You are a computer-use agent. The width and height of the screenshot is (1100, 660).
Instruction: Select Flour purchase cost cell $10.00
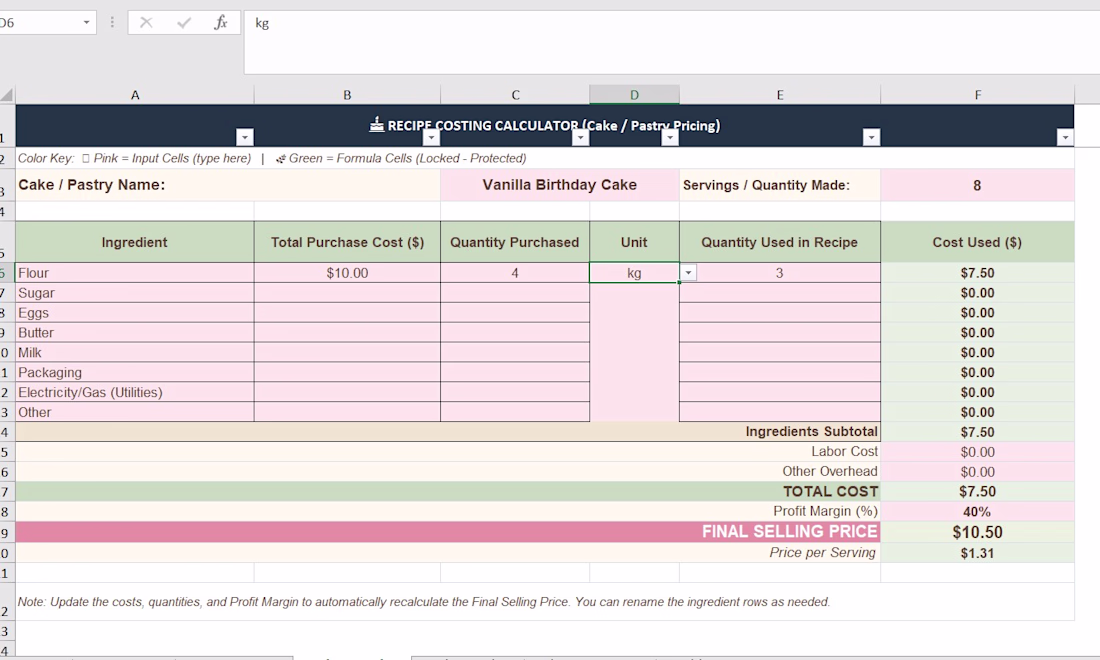347,273
